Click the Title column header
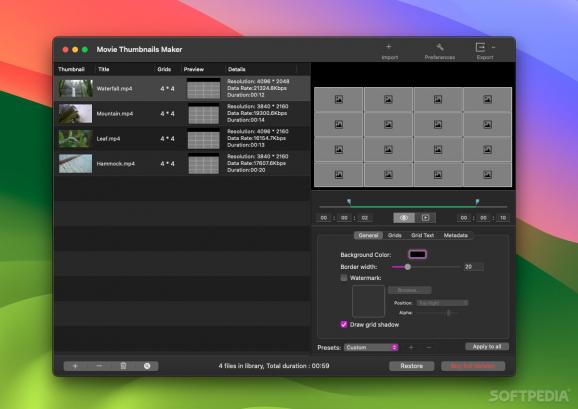 tap(104, 69)
